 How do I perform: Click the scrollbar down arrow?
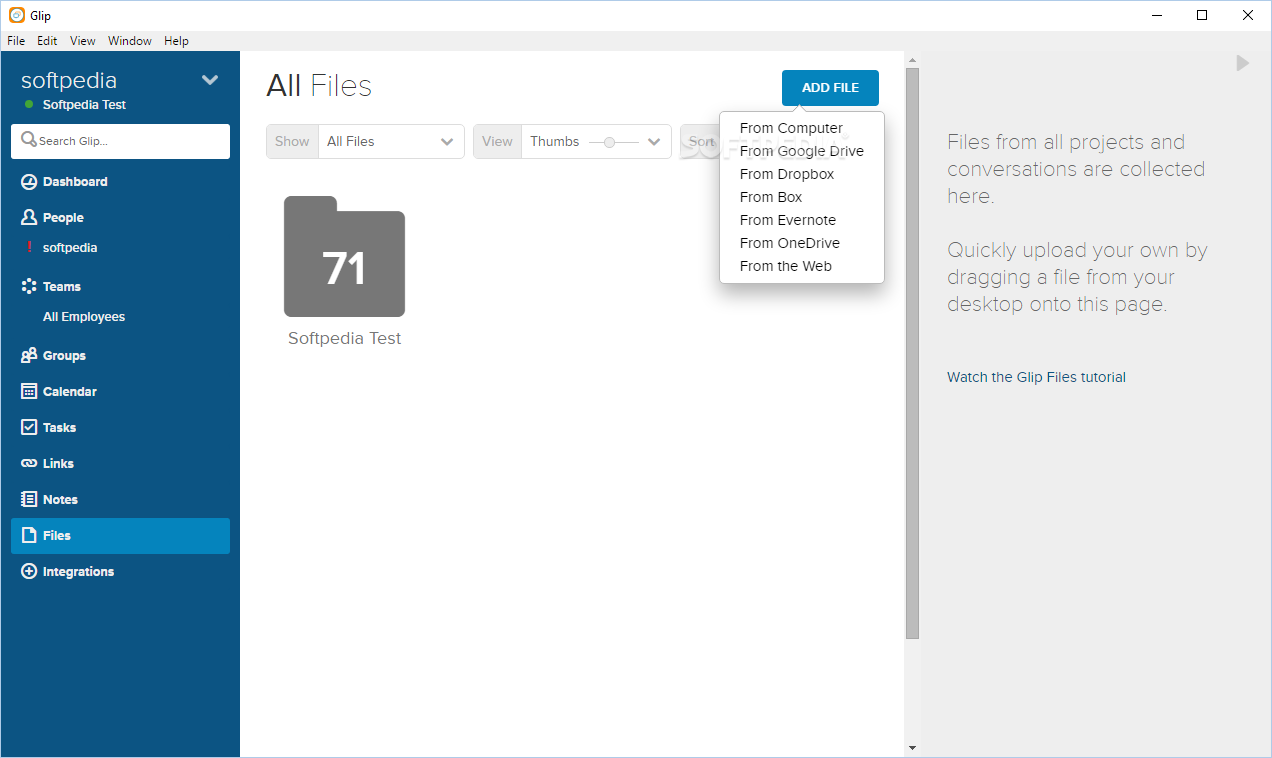tap(912, 747)
